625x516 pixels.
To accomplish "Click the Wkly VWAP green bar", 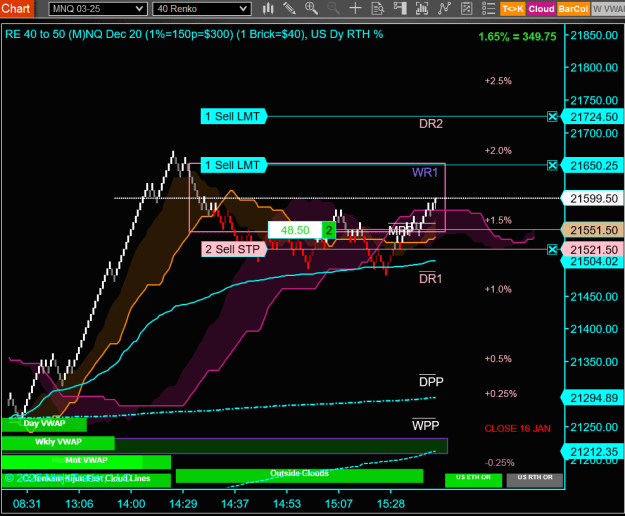I will [58, 443].
